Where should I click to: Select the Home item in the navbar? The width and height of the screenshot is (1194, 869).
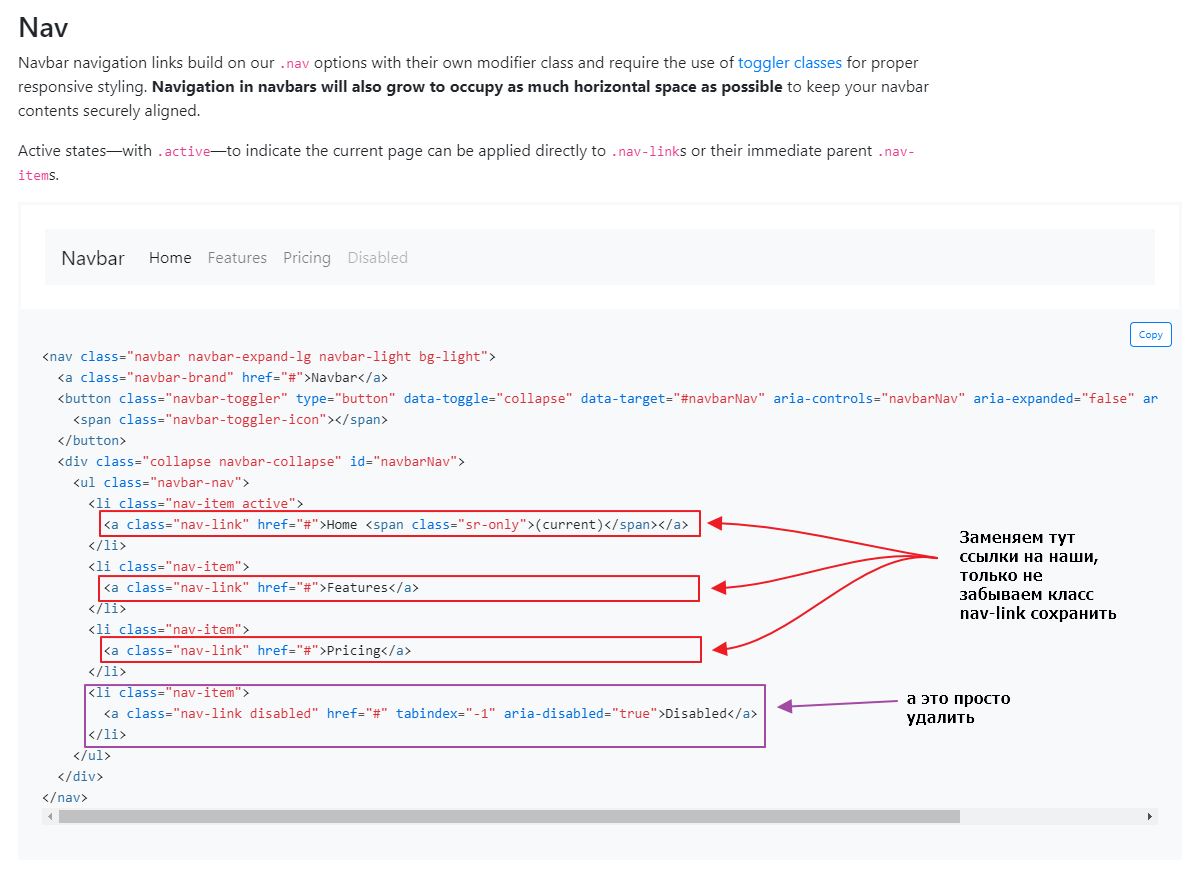pos(170,258)
